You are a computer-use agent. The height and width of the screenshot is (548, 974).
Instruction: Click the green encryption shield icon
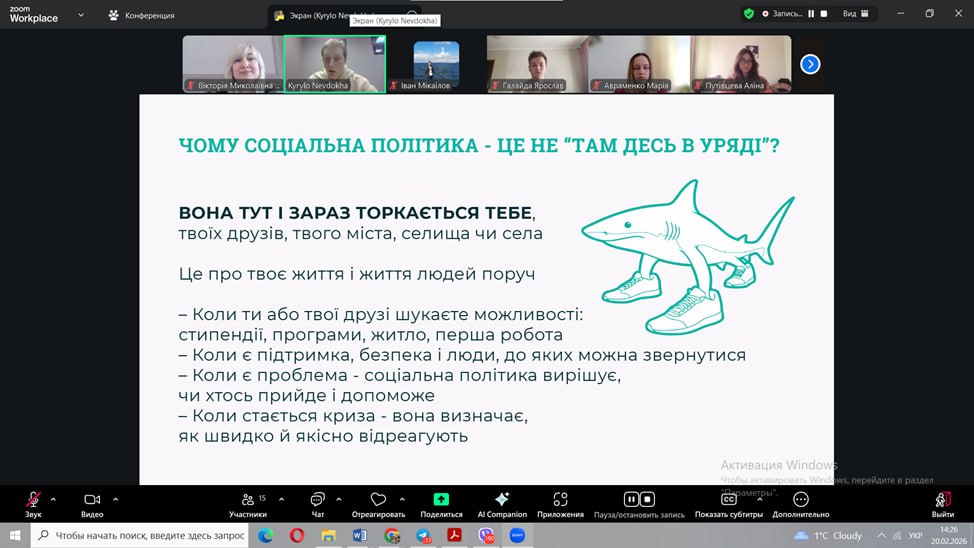tap(748, 14)
